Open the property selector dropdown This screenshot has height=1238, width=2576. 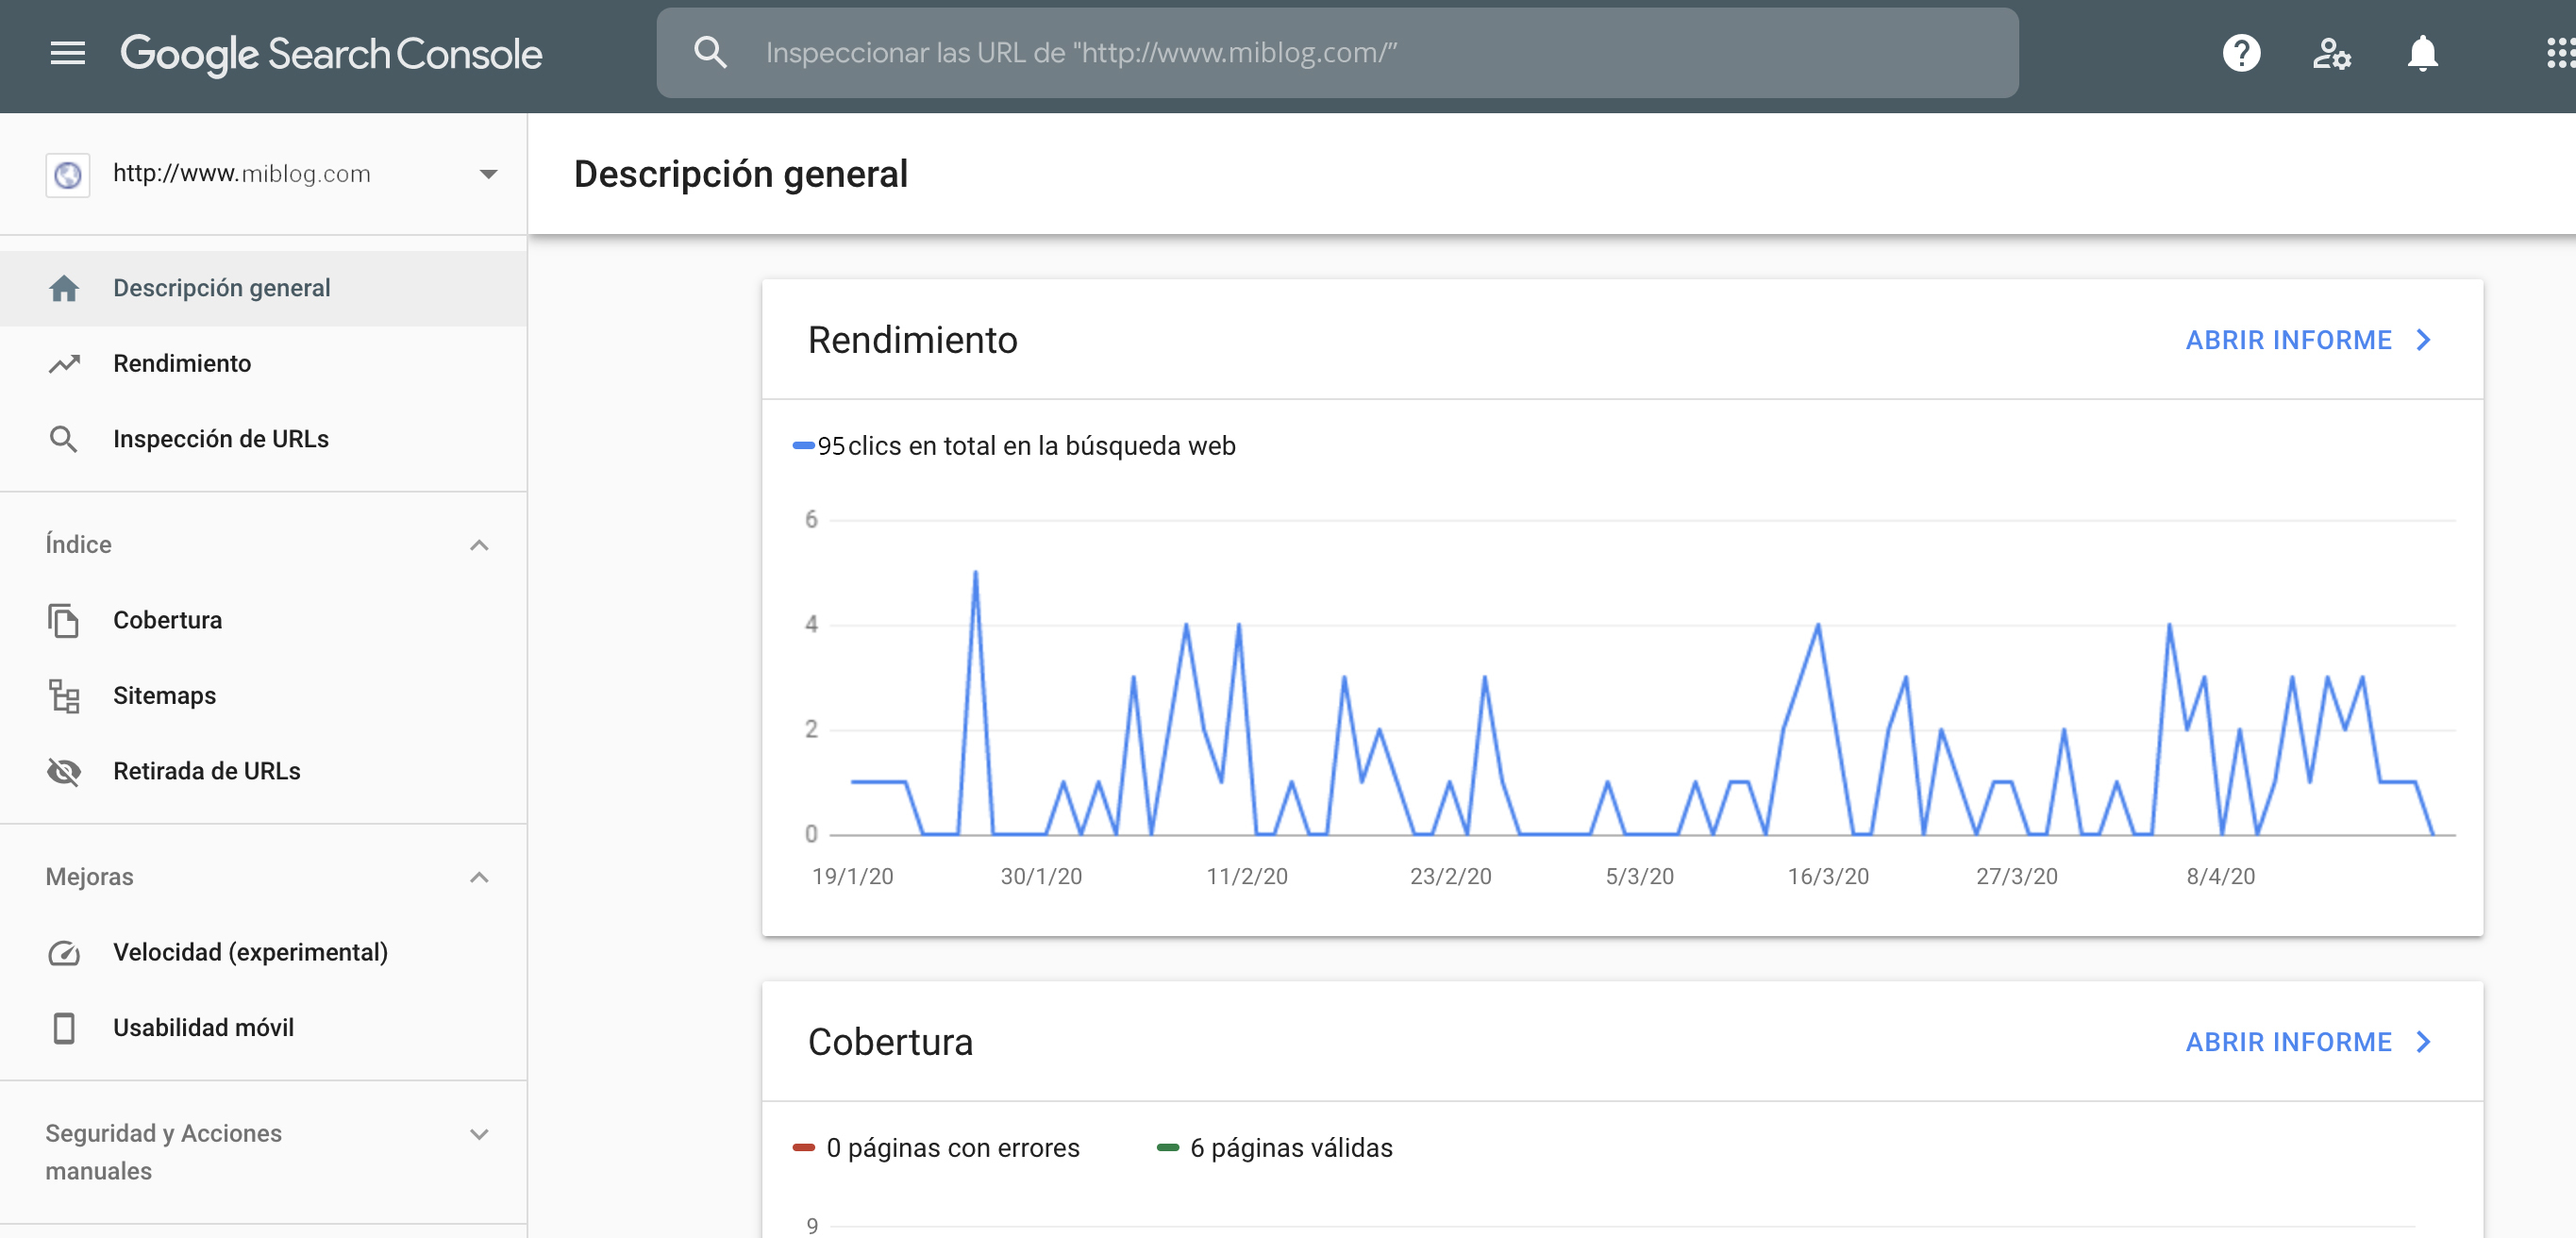(x=487, y=173)
